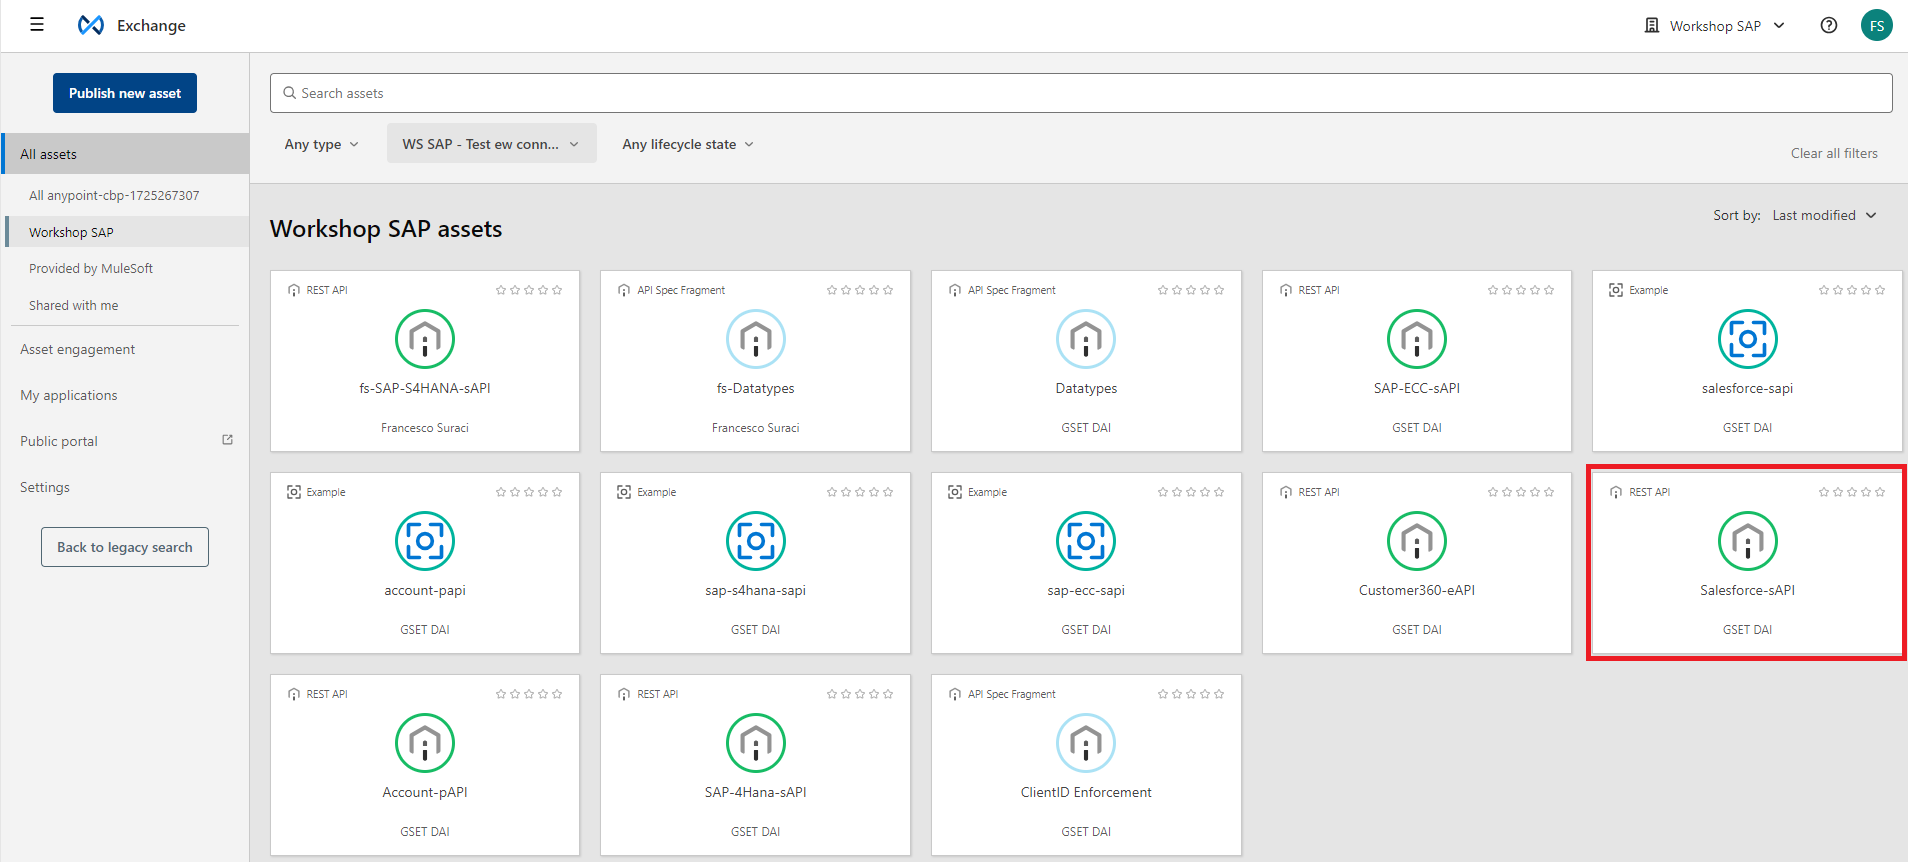
Task: Select All assets in the sidebar
Action: [x=125, y=154]
